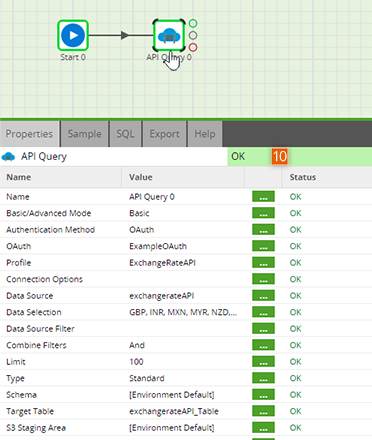The height and width of the screenshot is (440, 372).
Task: Click the 'Connection Options' property label
Action: [x=44, y=279]
